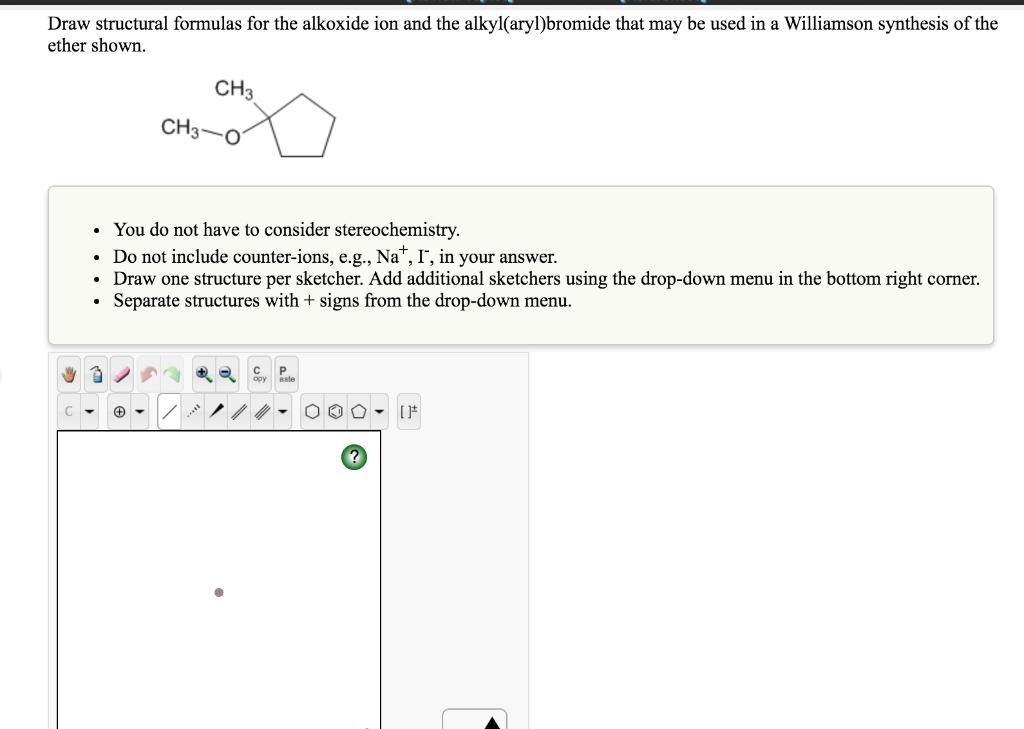Redo the last sketch action

point(171,373)
